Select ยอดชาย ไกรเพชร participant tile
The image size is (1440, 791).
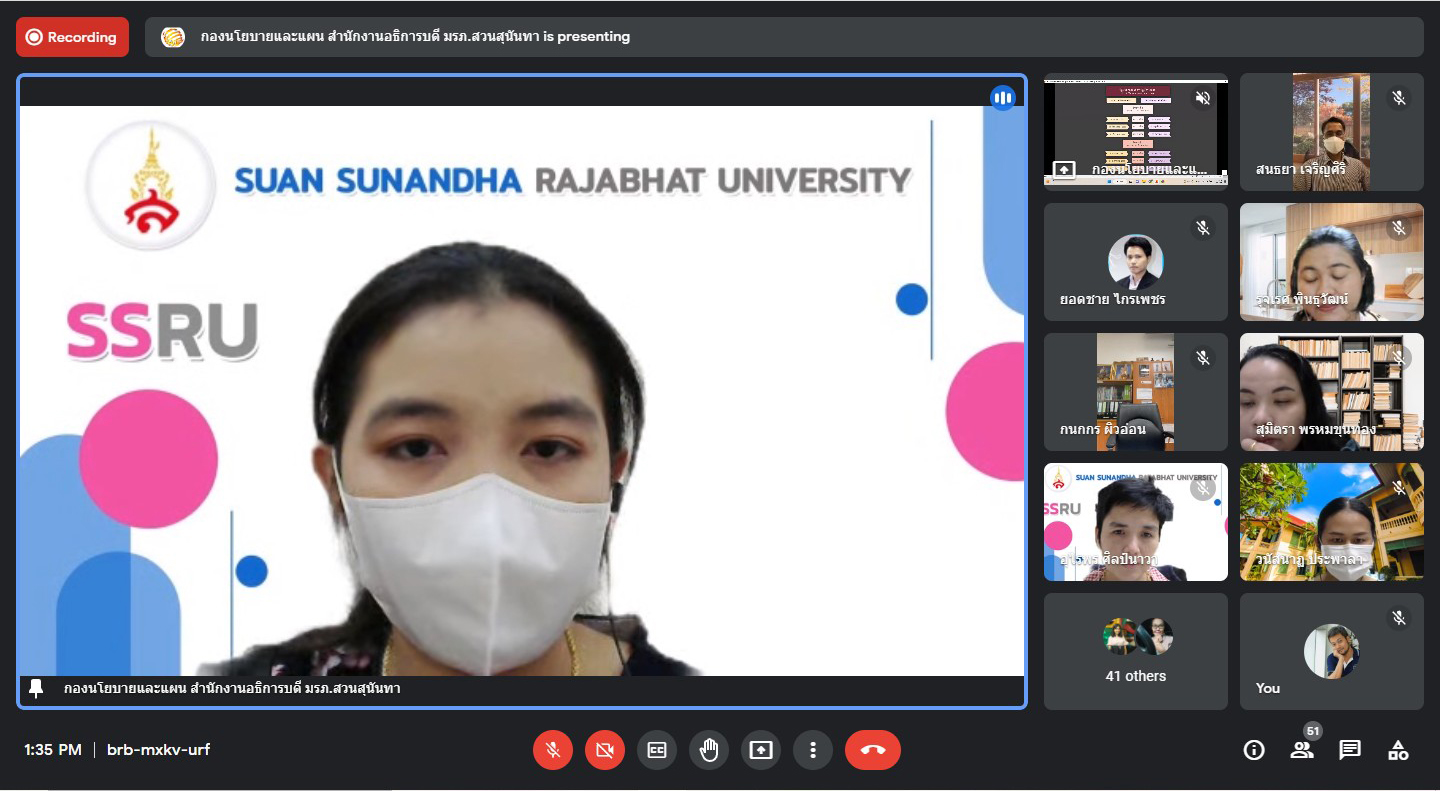click(1135, 262)
